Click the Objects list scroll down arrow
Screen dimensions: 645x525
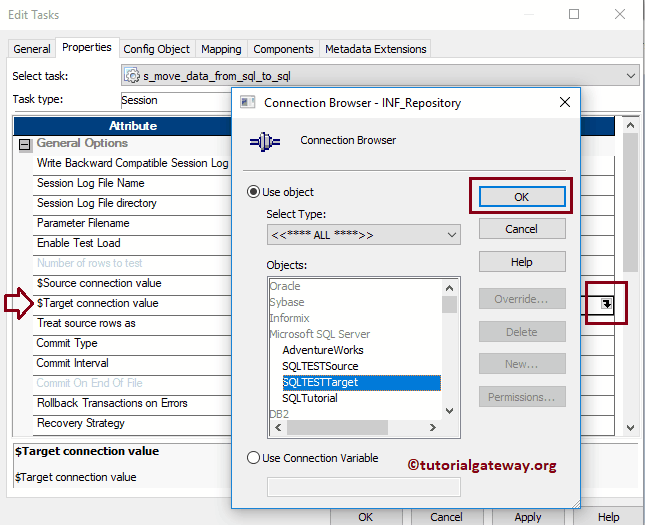pyautogui.click(x=450, y=411)
